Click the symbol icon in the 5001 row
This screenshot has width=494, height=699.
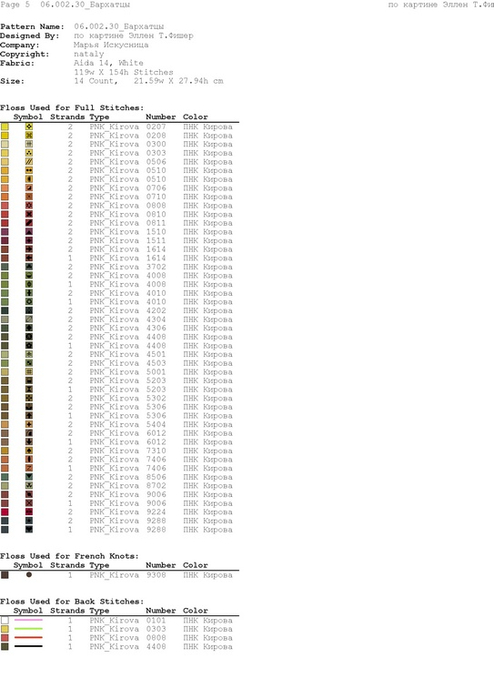coord(29,372)
